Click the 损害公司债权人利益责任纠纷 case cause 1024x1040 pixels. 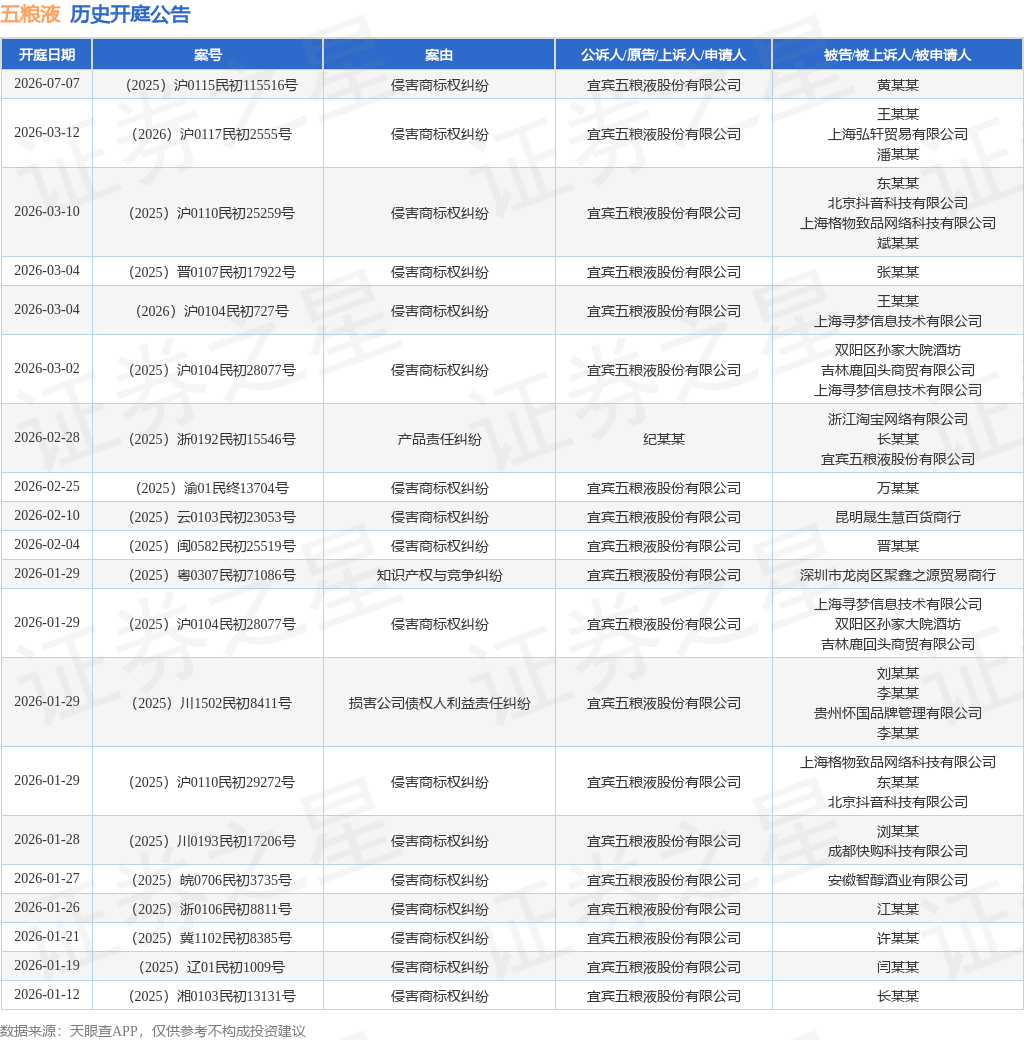pyautogui.click(x=439, y=703)
